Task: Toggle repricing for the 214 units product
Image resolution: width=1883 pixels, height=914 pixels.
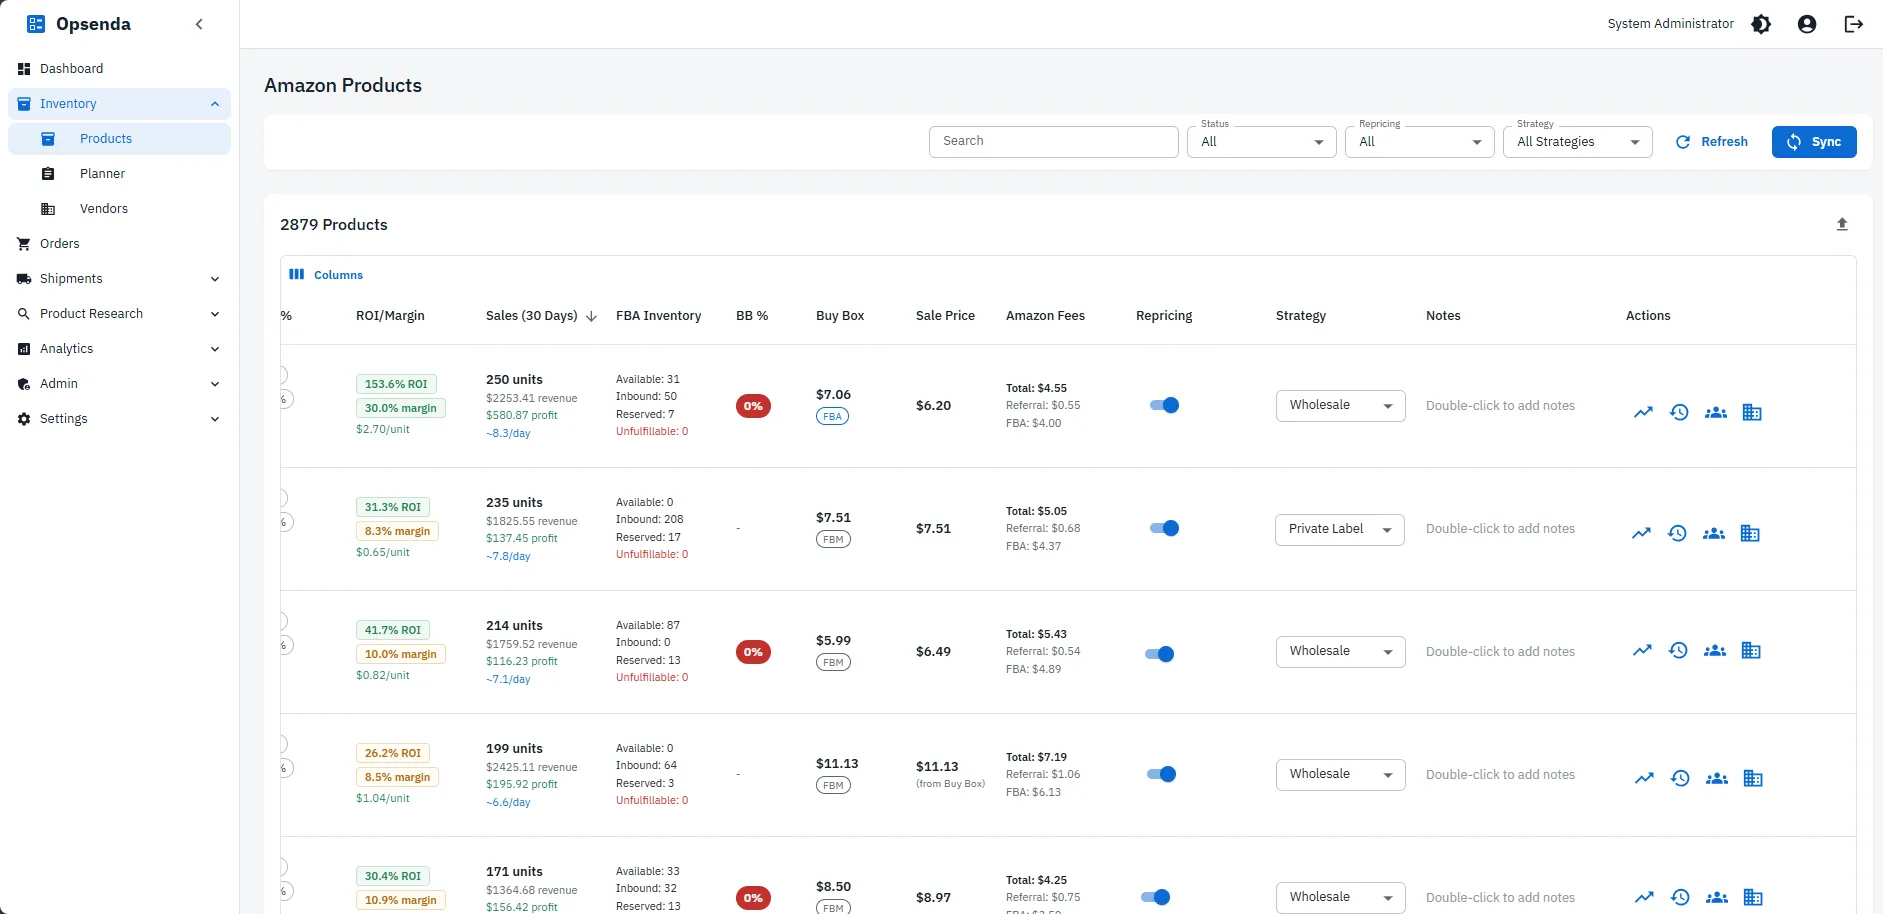Action: pyautogui.click(x=1160, y=654)
